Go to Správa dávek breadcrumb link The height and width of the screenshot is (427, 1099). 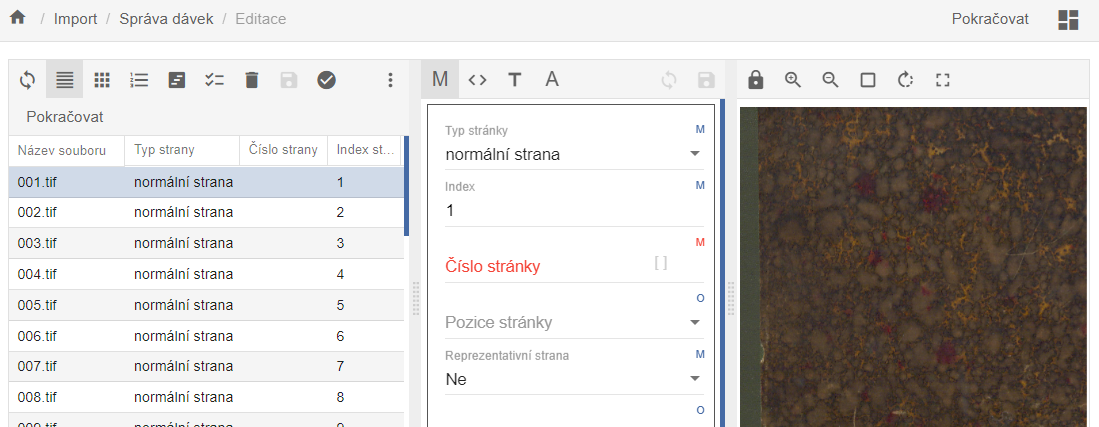pos(166,19)
